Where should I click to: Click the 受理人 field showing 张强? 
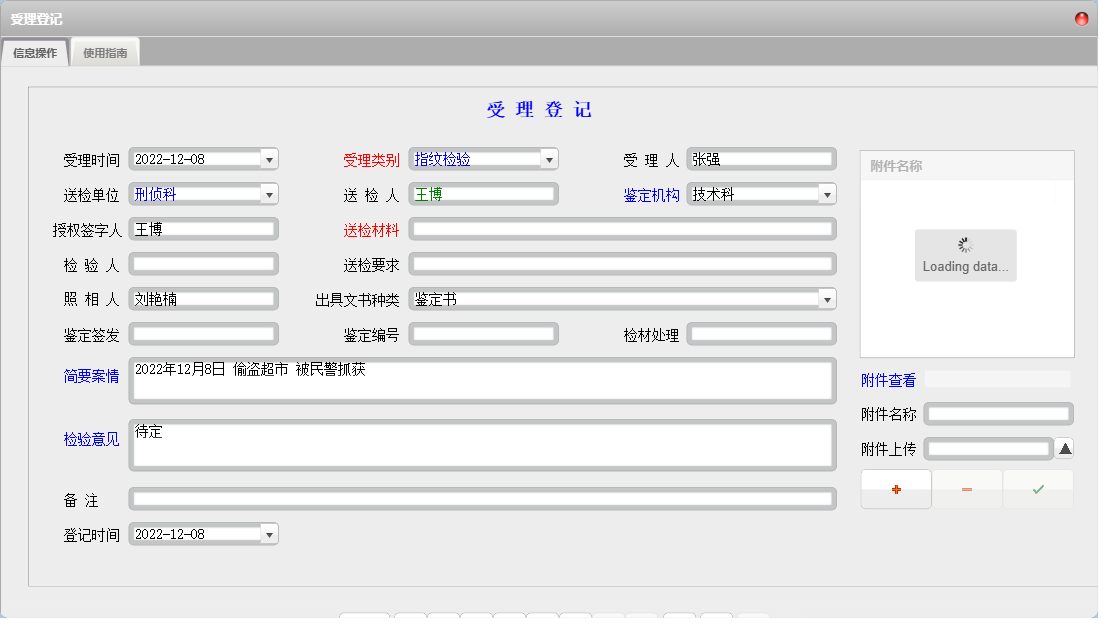point(761,158)
